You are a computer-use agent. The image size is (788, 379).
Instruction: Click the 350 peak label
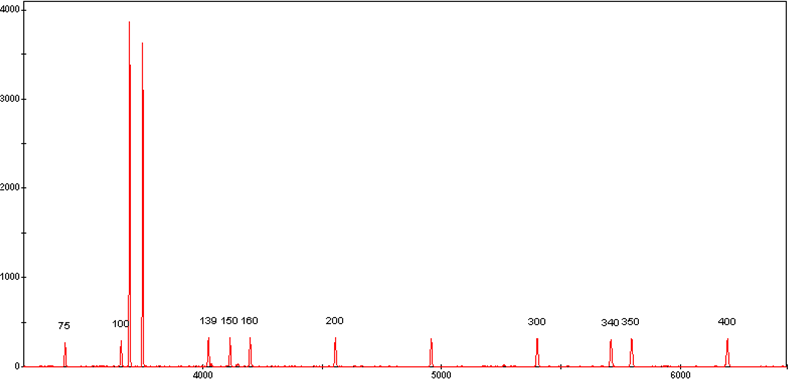[630, 322]
